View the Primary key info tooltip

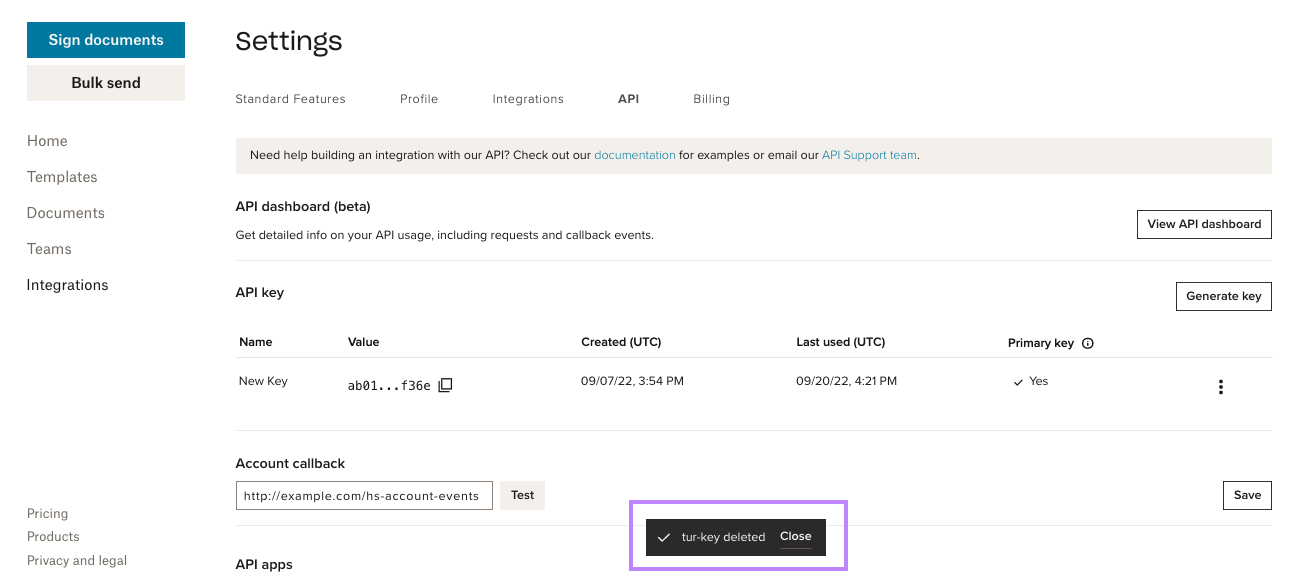pos(1088,342)
